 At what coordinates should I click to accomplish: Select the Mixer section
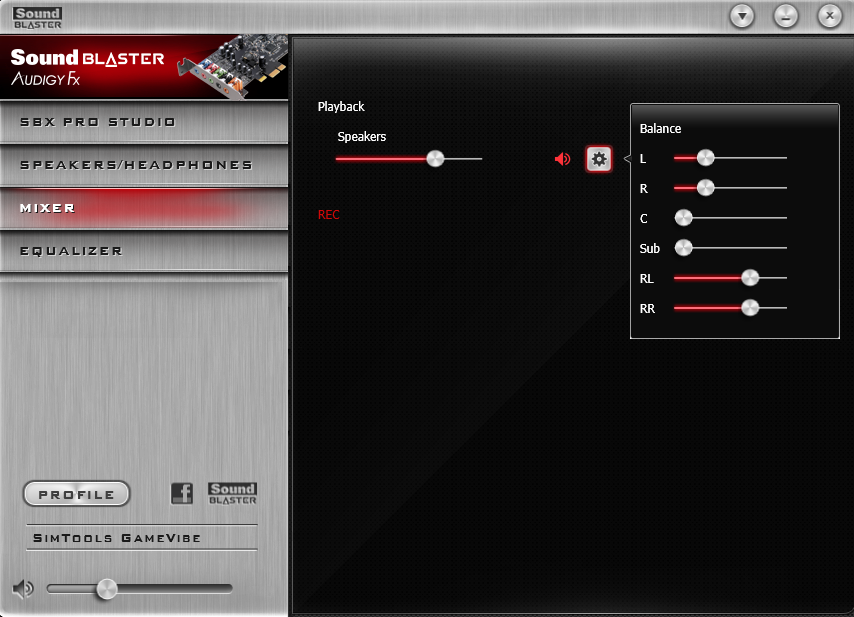pos(144,208)
